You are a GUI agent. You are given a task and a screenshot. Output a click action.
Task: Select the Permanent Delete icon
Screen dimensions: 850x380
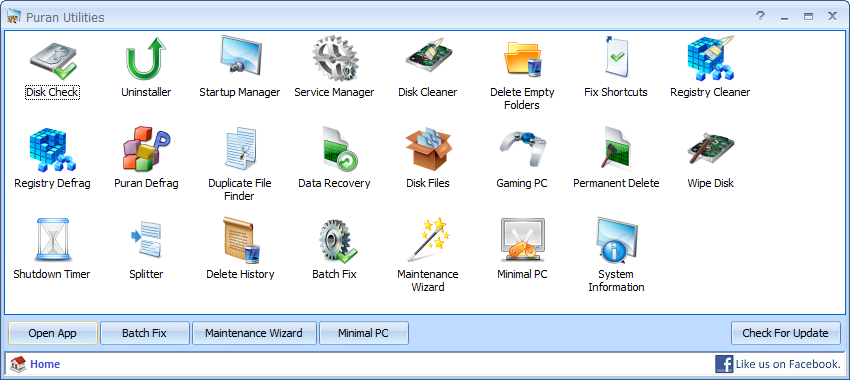coord(616,148)
